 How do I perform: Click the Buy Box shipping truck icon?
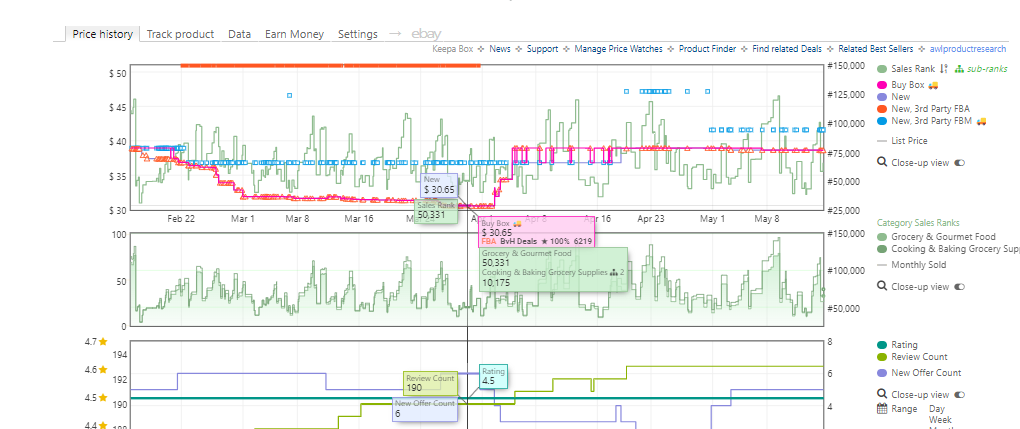(x=933, y=85)
